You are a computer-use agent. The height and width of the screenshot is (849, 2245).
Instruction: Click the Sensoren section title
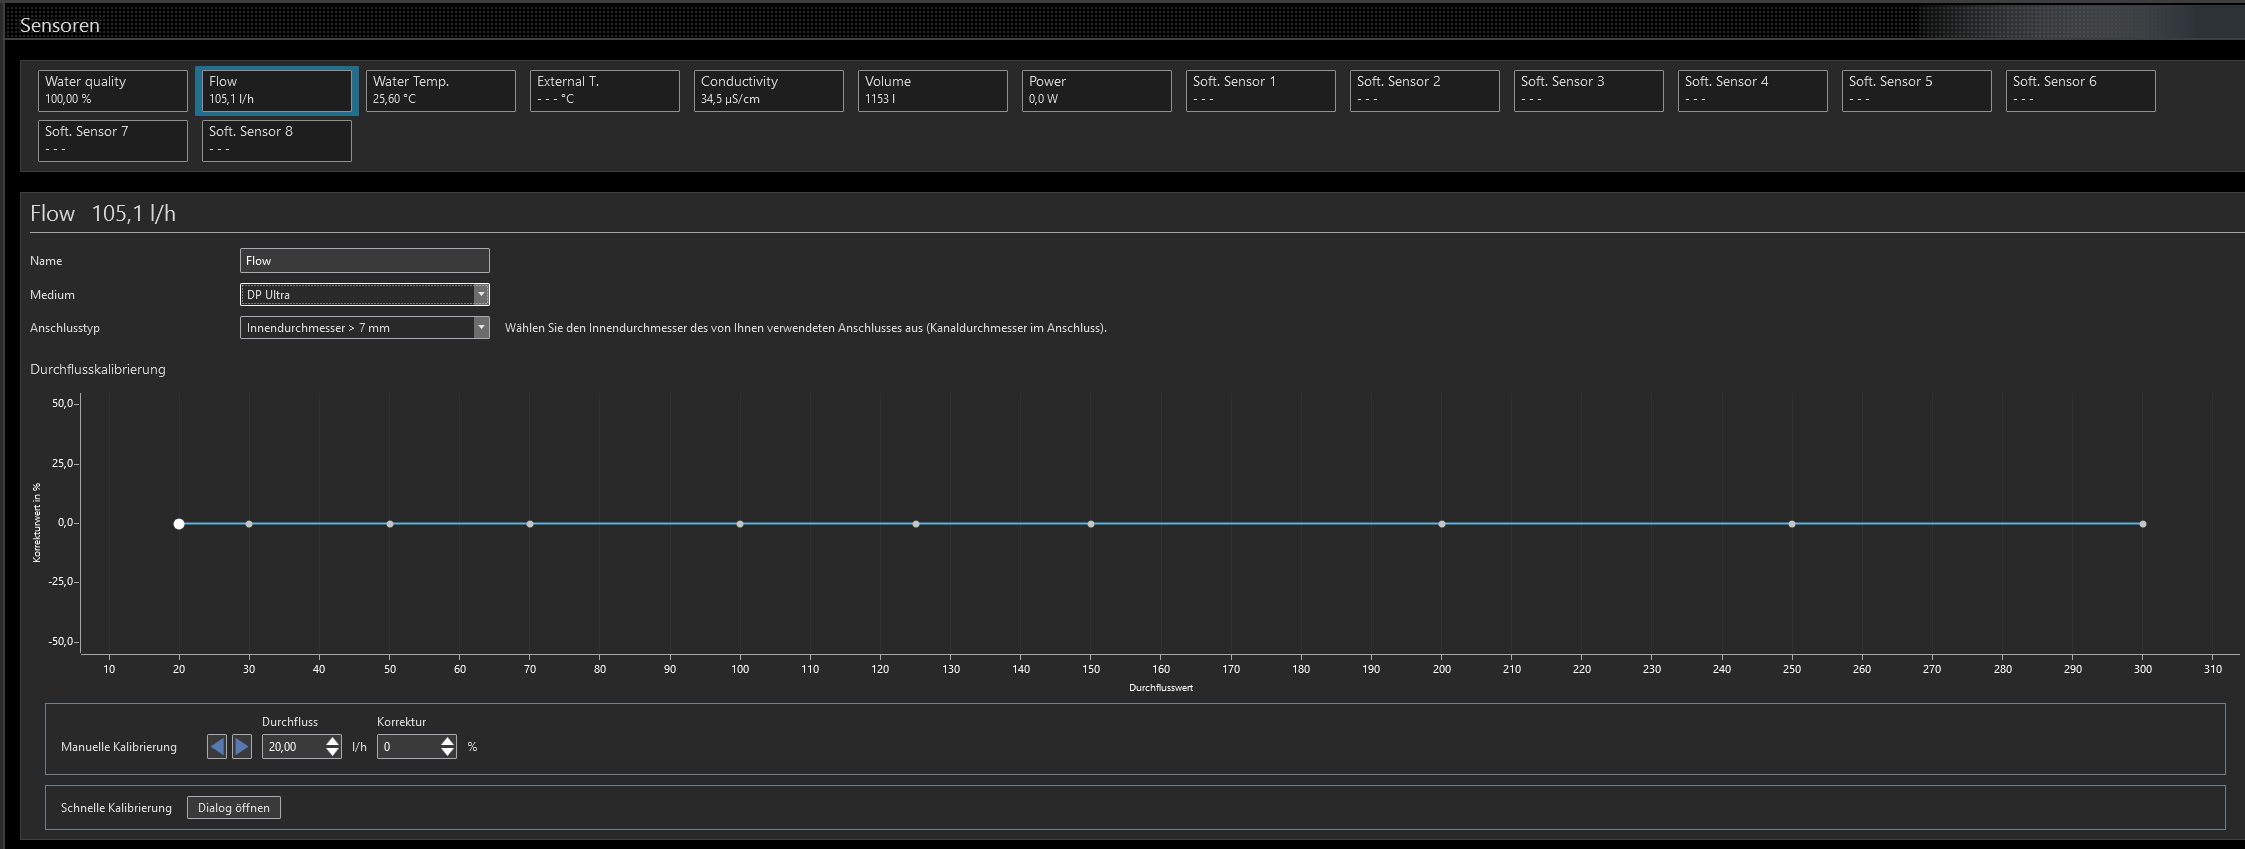[60, 25]
